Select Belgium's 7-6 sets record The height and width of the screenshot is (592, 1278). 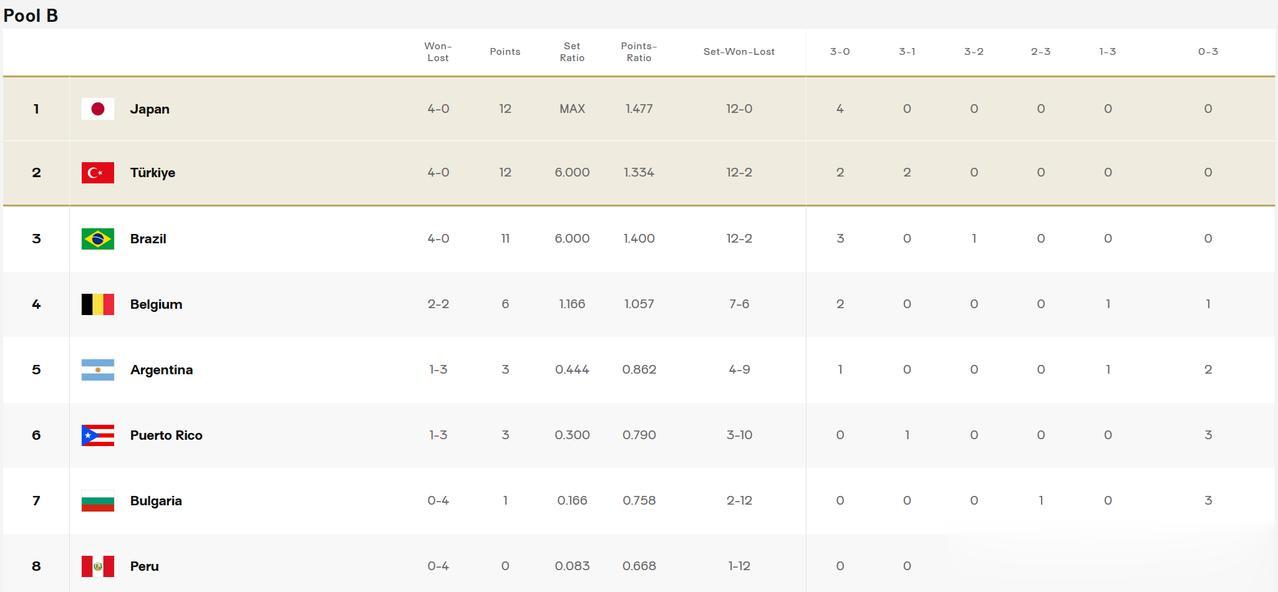[x=739, y=304]
